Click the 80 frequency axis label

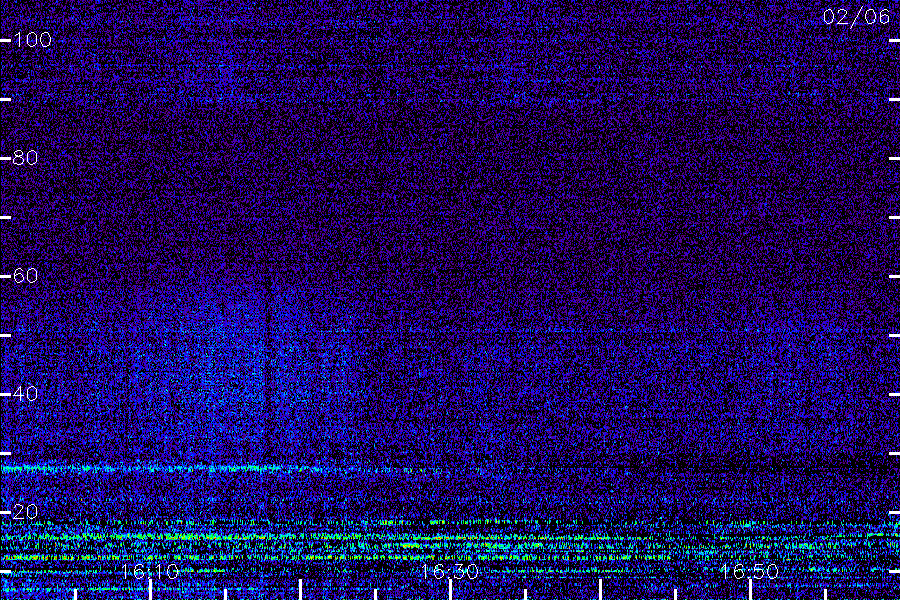(x=25, y=158)
